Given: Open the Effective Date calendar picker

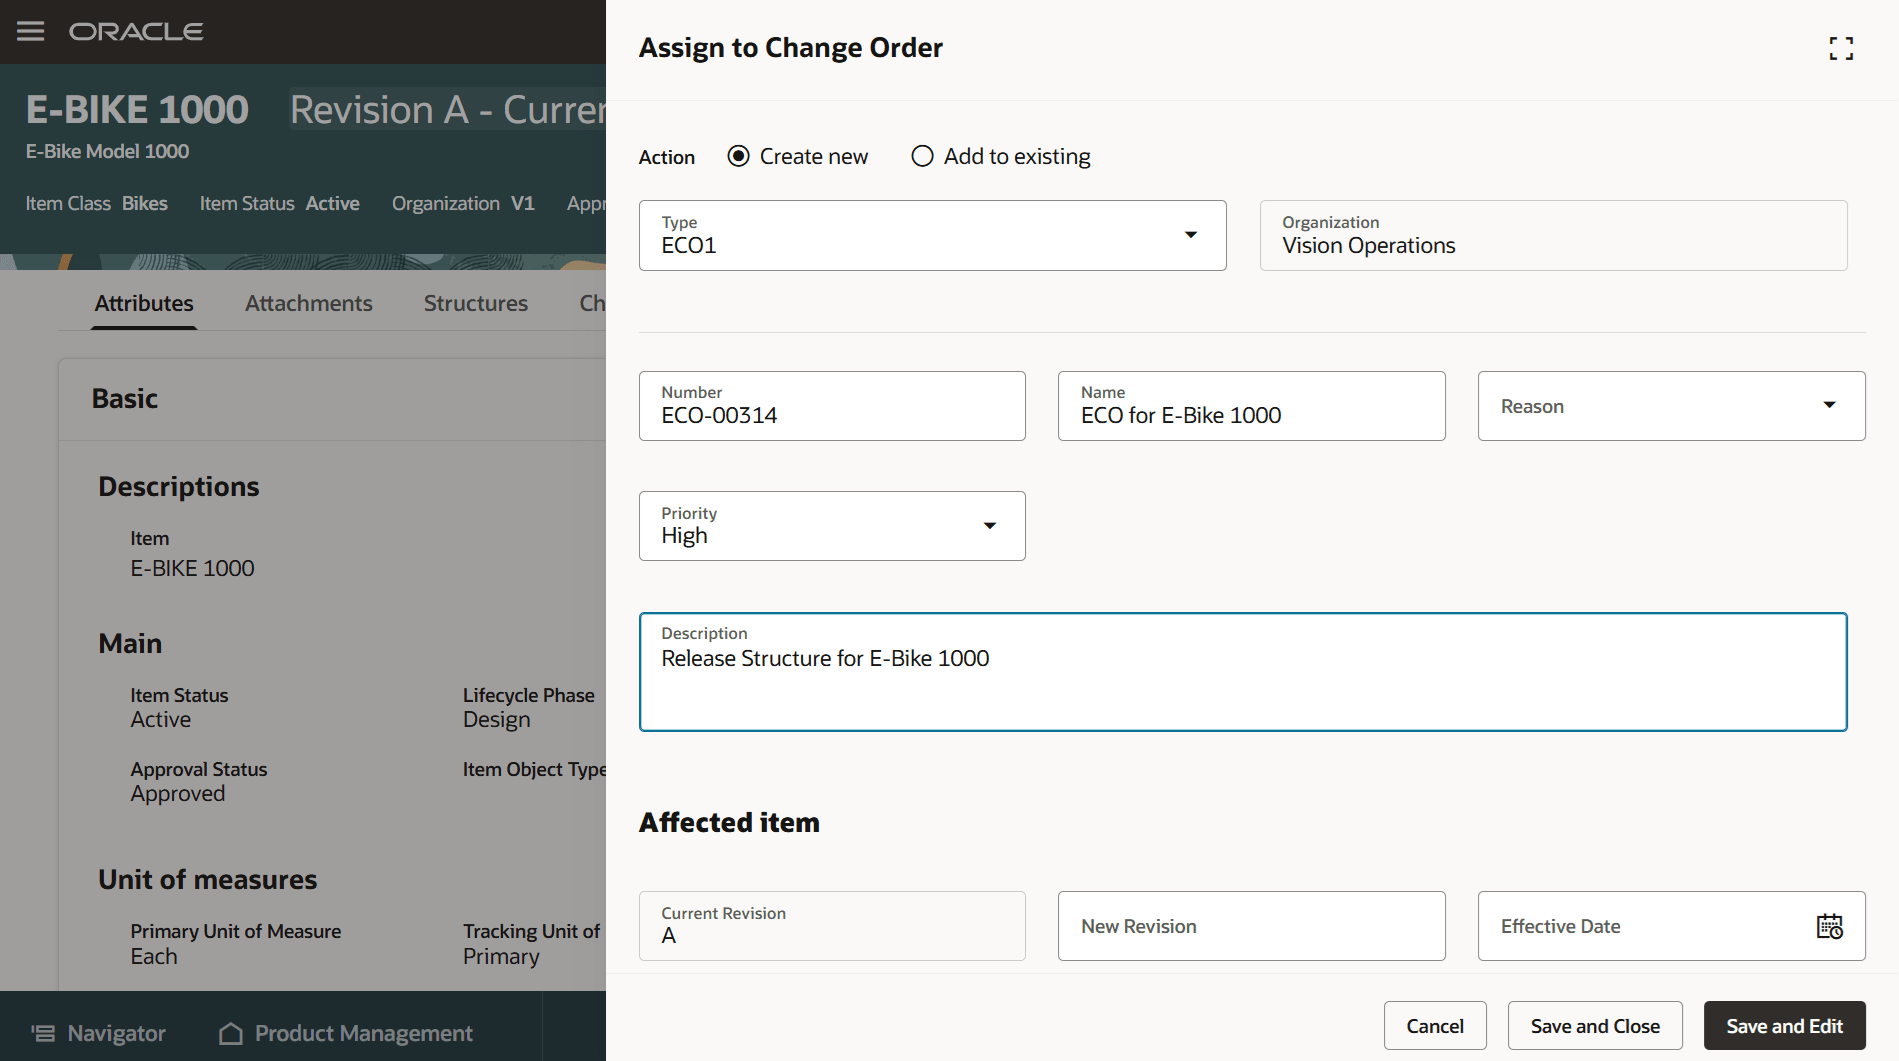Looking at the screenshot, I should click(x=1829, y=926).
